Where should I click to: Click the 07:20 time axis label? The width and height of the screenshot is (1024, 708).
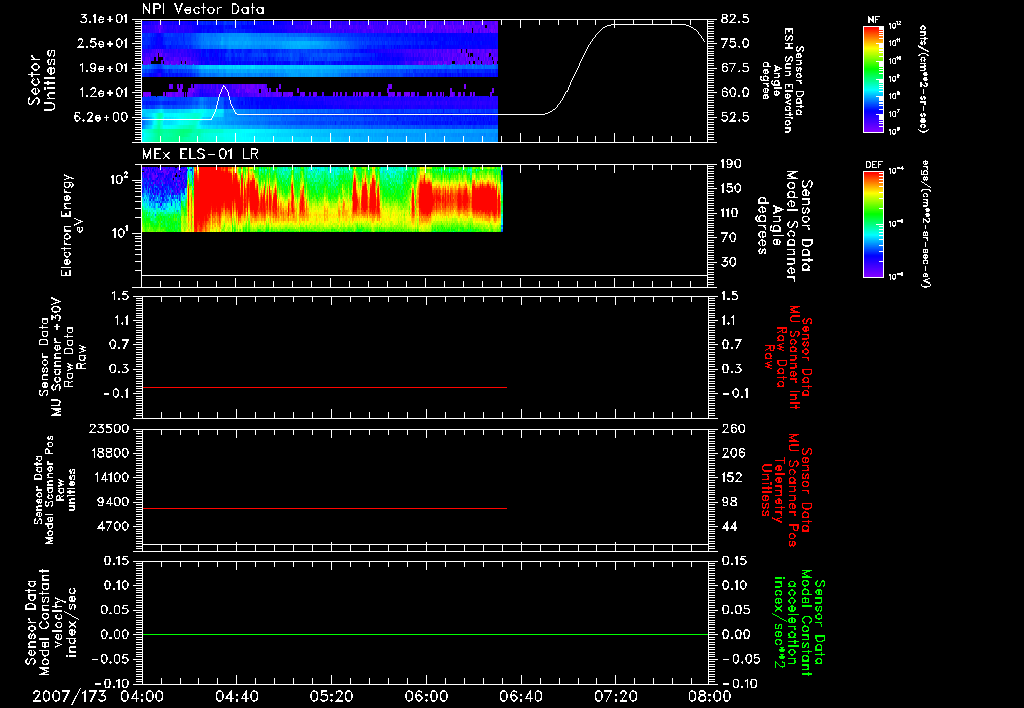click(615, 696)
